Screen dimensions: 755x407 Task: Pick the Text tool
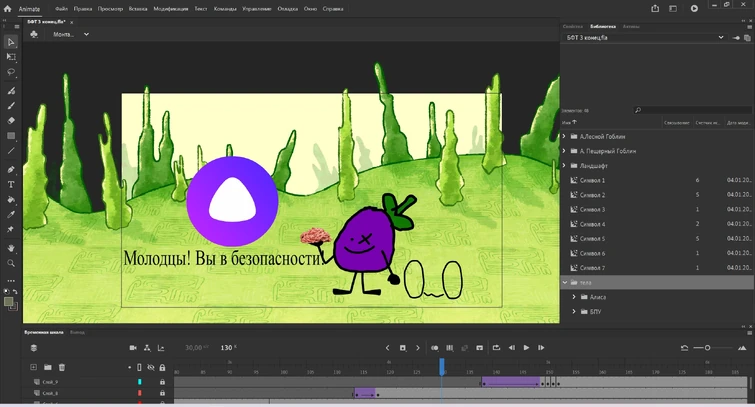[x=11, y=184]
